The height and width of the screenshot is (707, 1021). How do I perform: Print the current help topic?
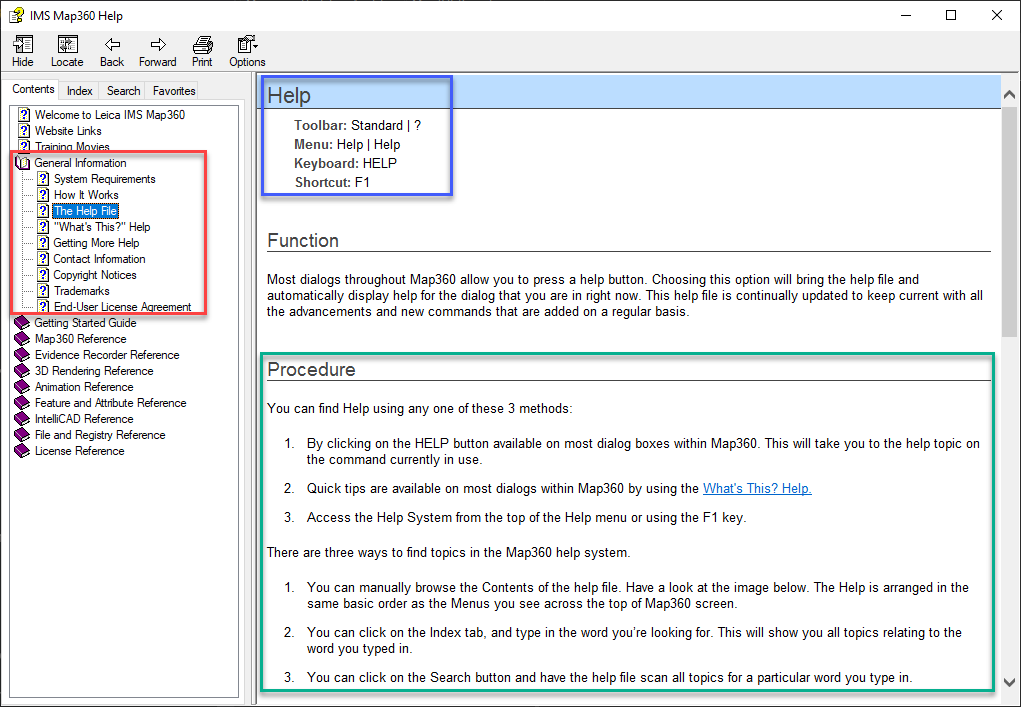tap(202, 45)
